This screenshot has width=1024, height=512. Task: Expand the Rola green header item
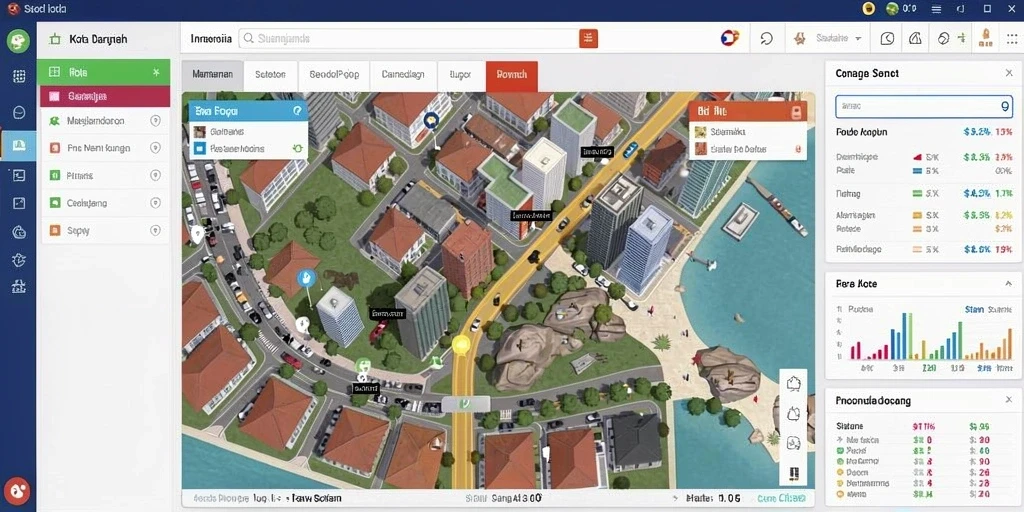(x=104, y=72)
